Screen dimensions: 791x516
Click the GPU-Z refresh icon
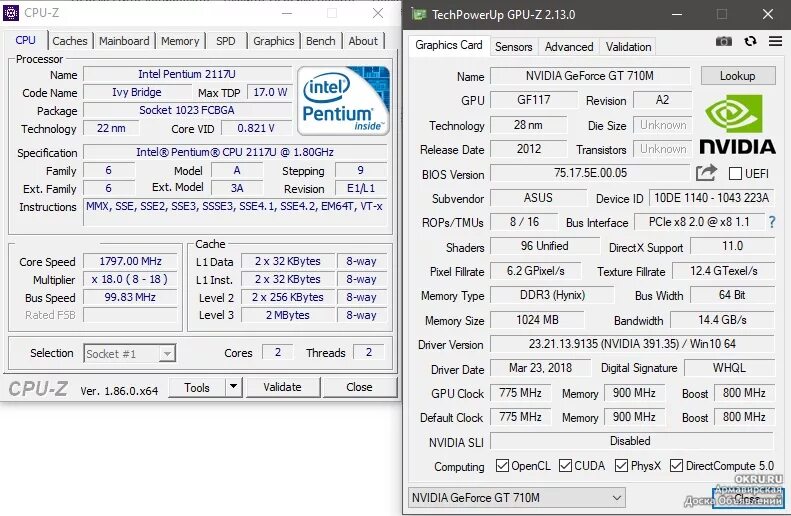(x=750, y=41)
